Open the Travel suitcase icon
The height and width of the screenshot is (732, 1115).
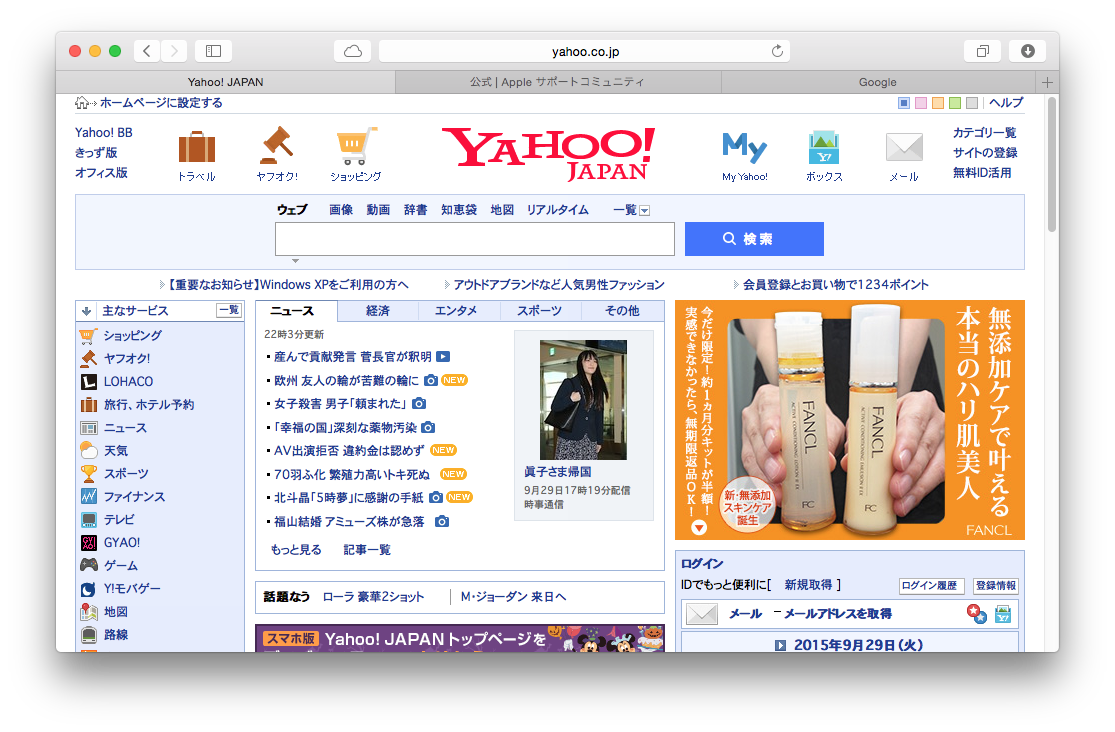coord(196,148)
